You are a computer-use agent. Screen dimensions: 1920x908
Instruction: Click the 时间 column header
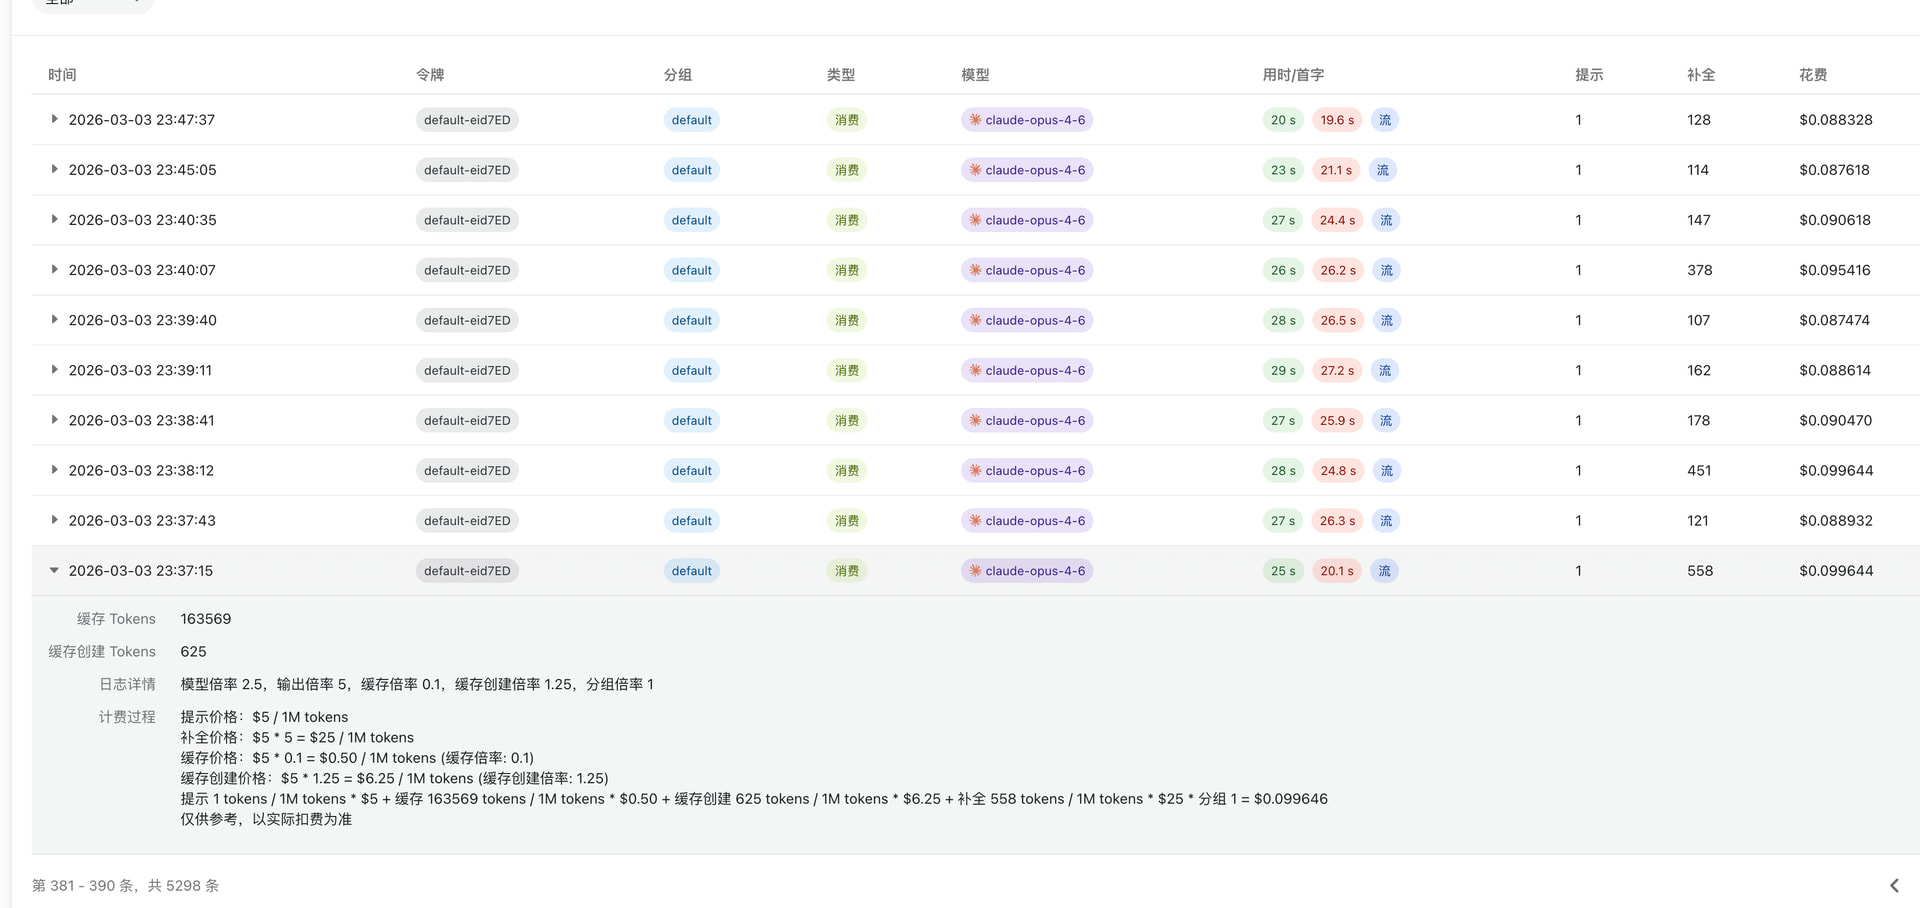click(62, 75)
